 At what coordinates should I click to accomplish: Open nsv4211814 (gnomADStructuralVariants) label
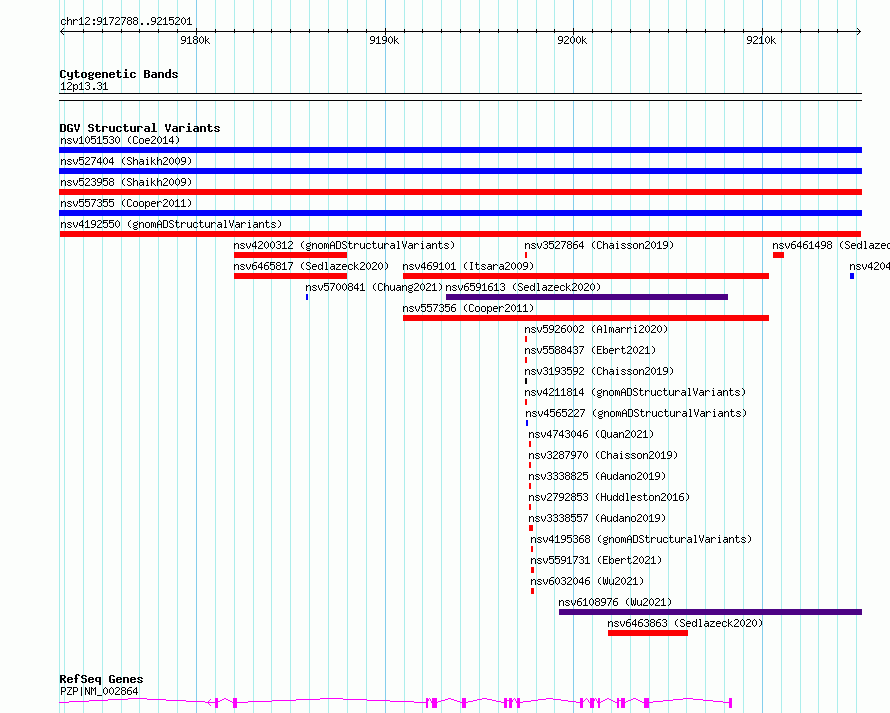[x=635, y=392]
